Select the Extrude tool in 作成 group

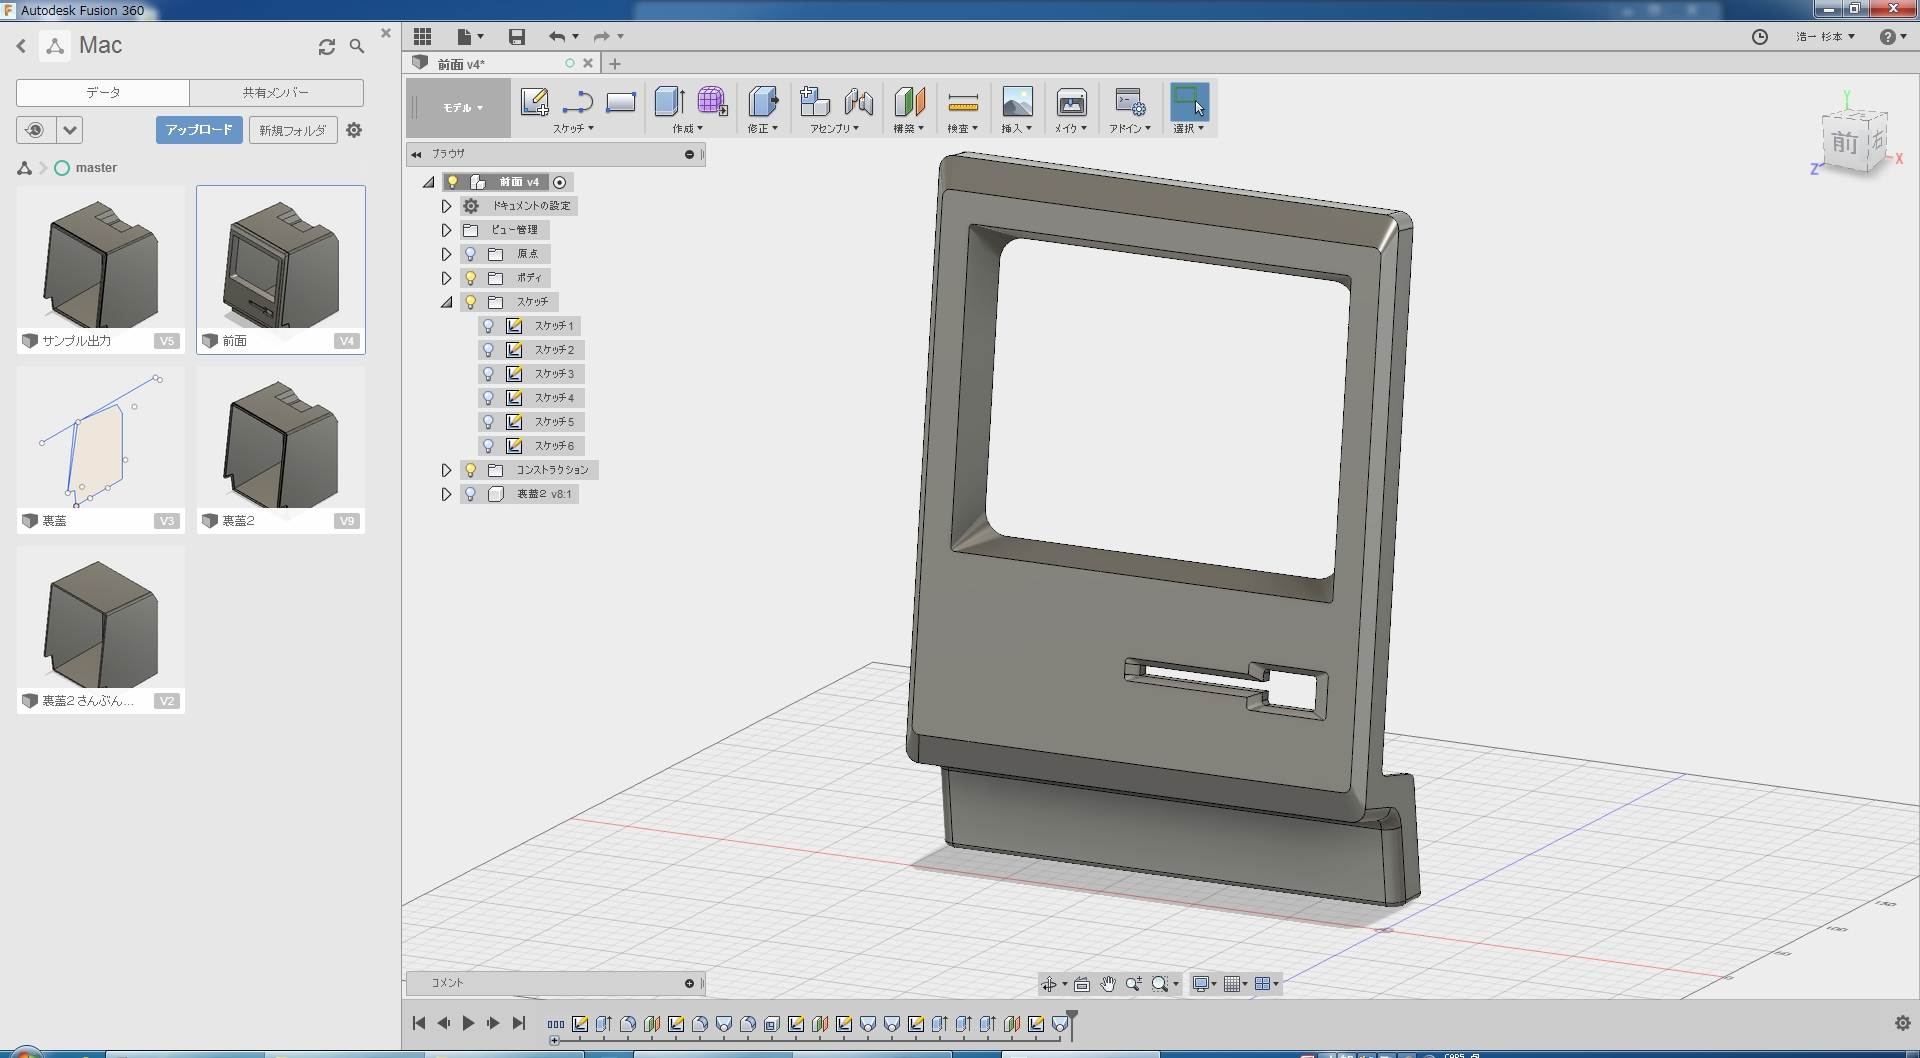coord(668,102)
